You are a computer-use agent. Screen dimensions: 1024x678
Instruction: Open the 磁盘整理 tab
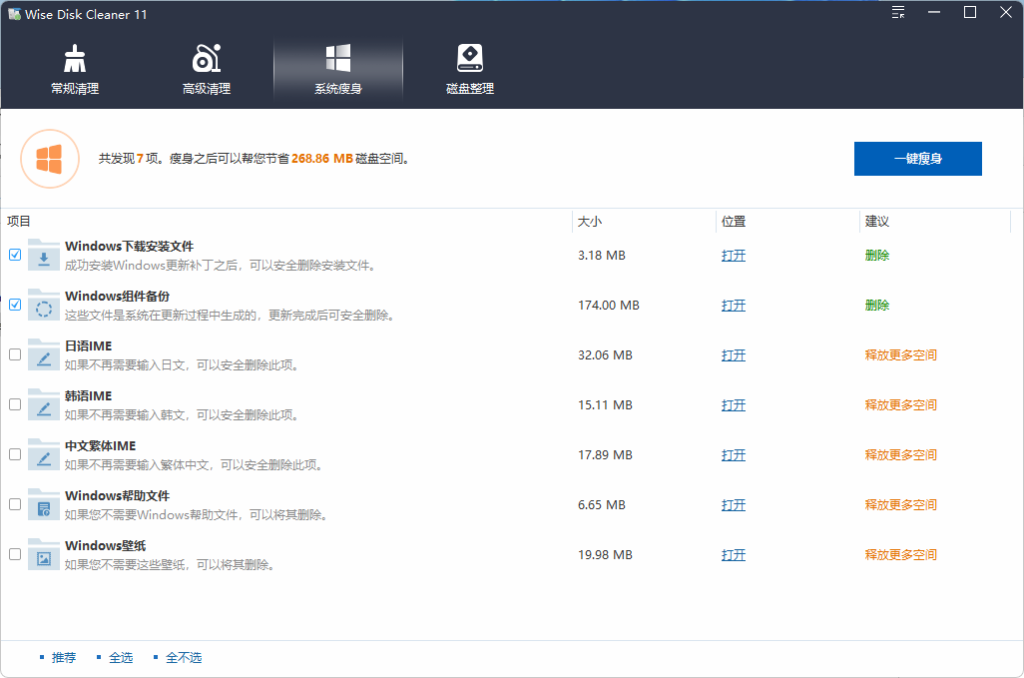(470, 70)
